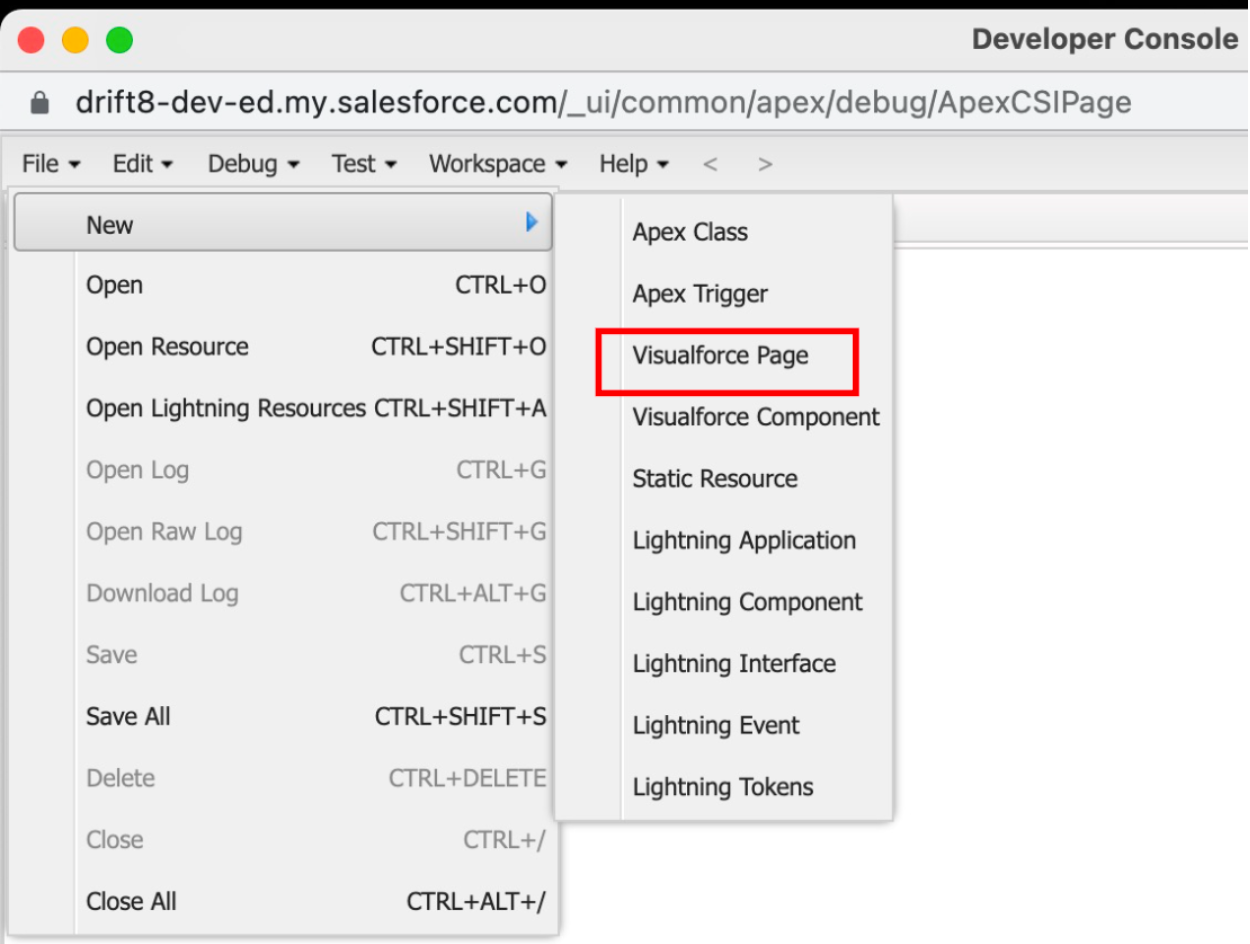Image resolution: width=1250 pixels, height=944 pixels.
Task: Click Open Log menu entry
Action: 316,470
